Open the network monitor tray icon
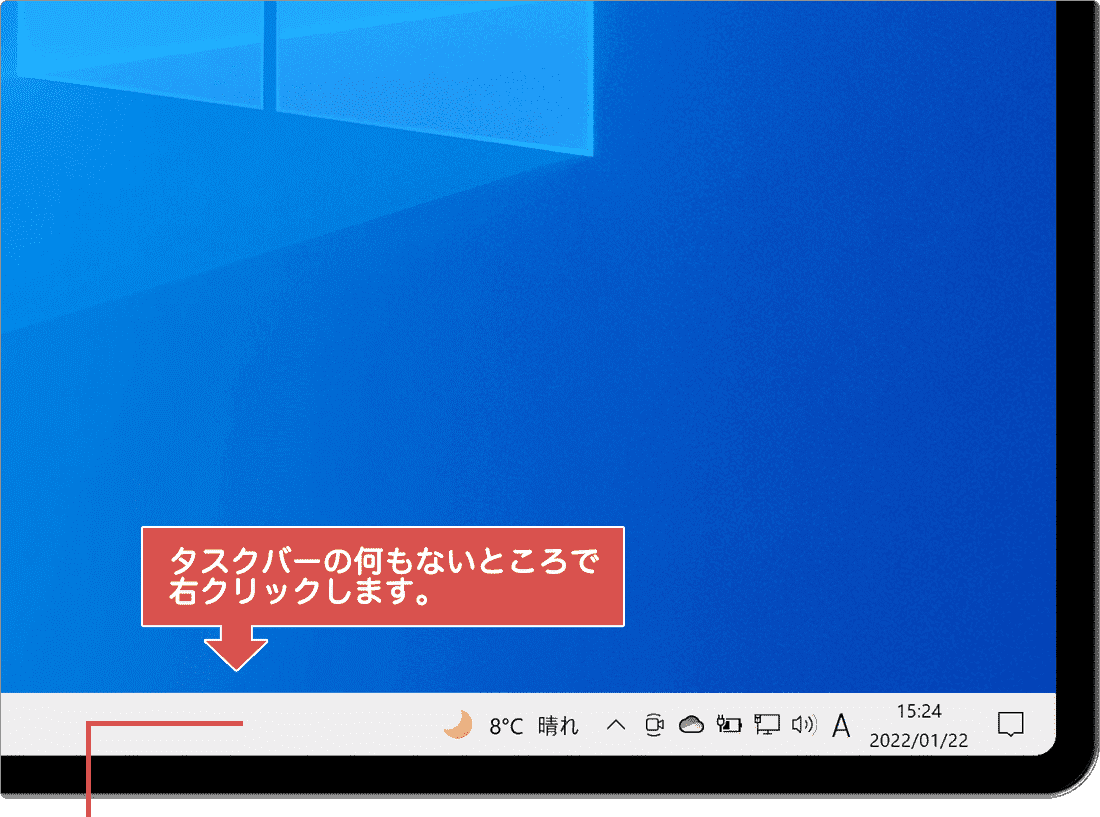Image resolution: width=1100 pixels, height=817 pixels. point(767,724)
